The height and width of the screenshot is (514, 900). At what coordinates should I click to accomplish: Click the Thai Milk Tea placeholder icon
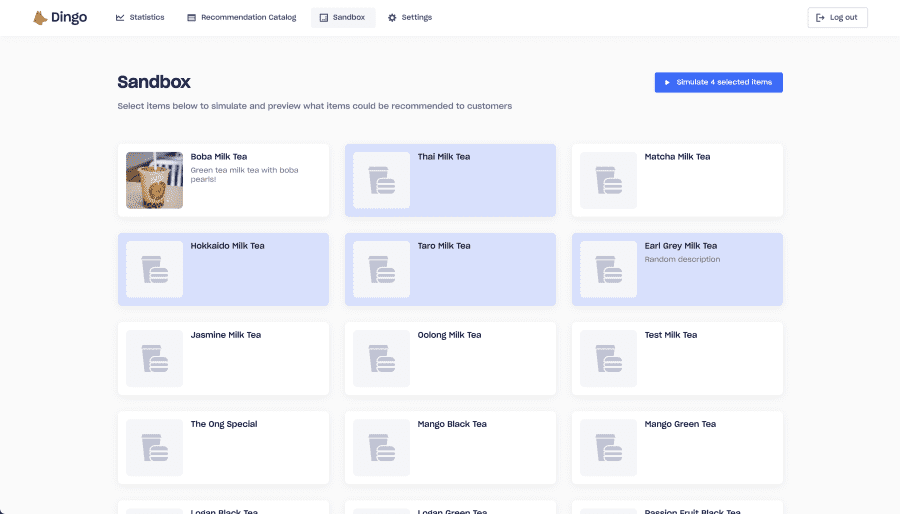click(x=381, y=180)
